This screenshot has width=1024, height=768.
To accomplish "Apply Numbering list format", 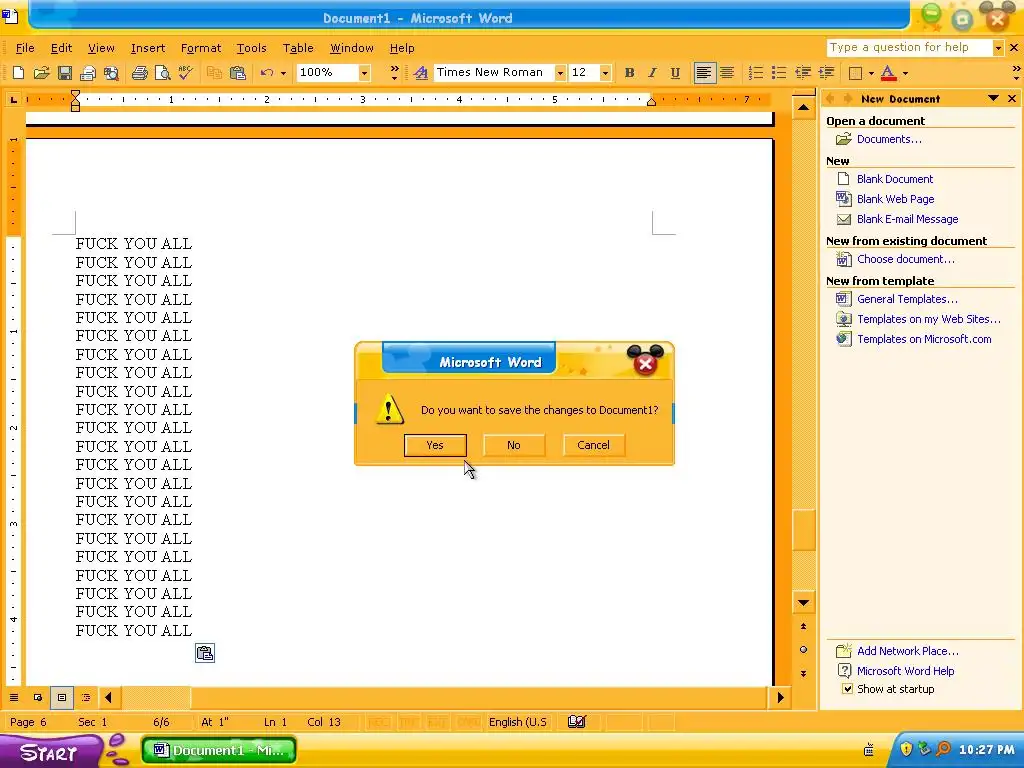I will click(x=756, y=72).
